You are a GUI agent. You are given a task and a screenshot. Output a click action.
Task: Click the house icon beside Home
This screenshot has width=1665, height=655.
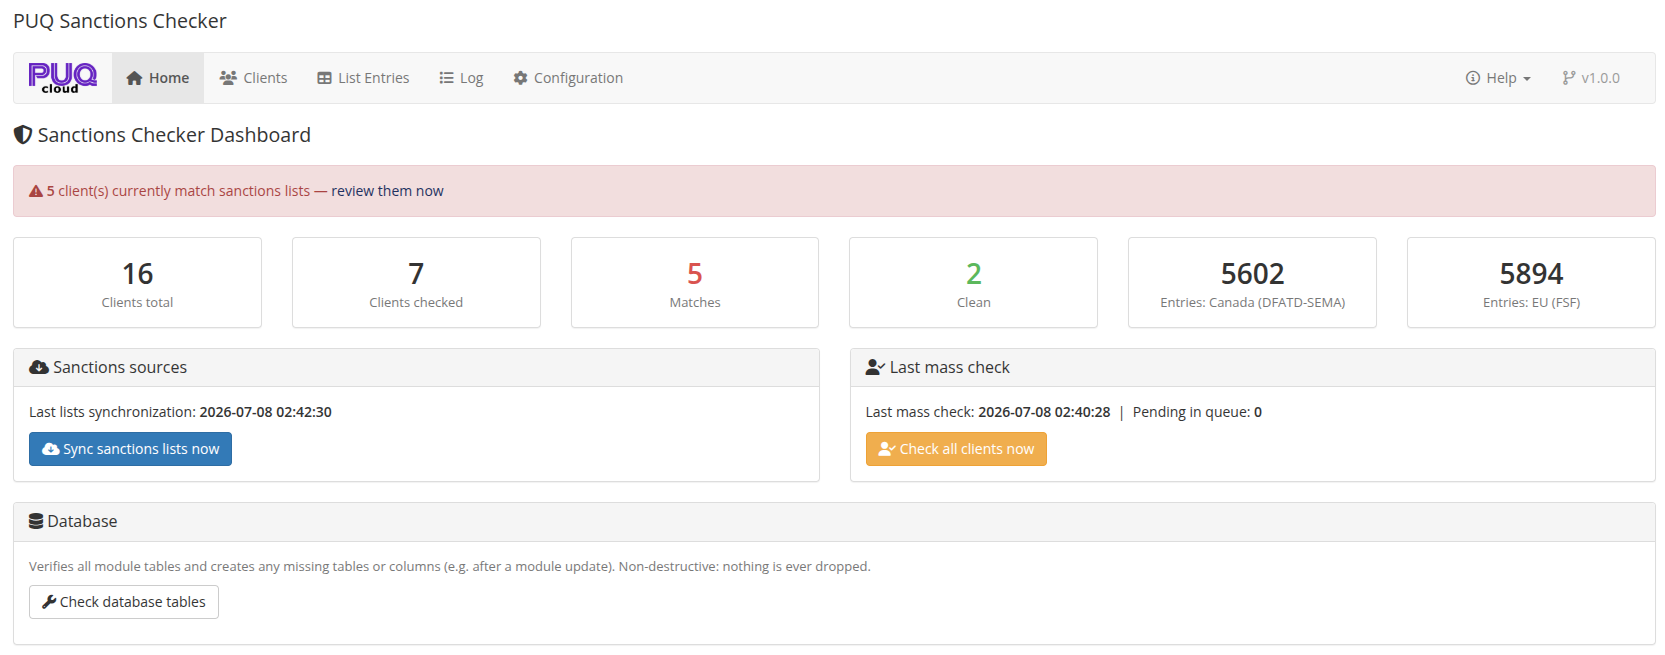pyautogui.click(x=134, y=78)
